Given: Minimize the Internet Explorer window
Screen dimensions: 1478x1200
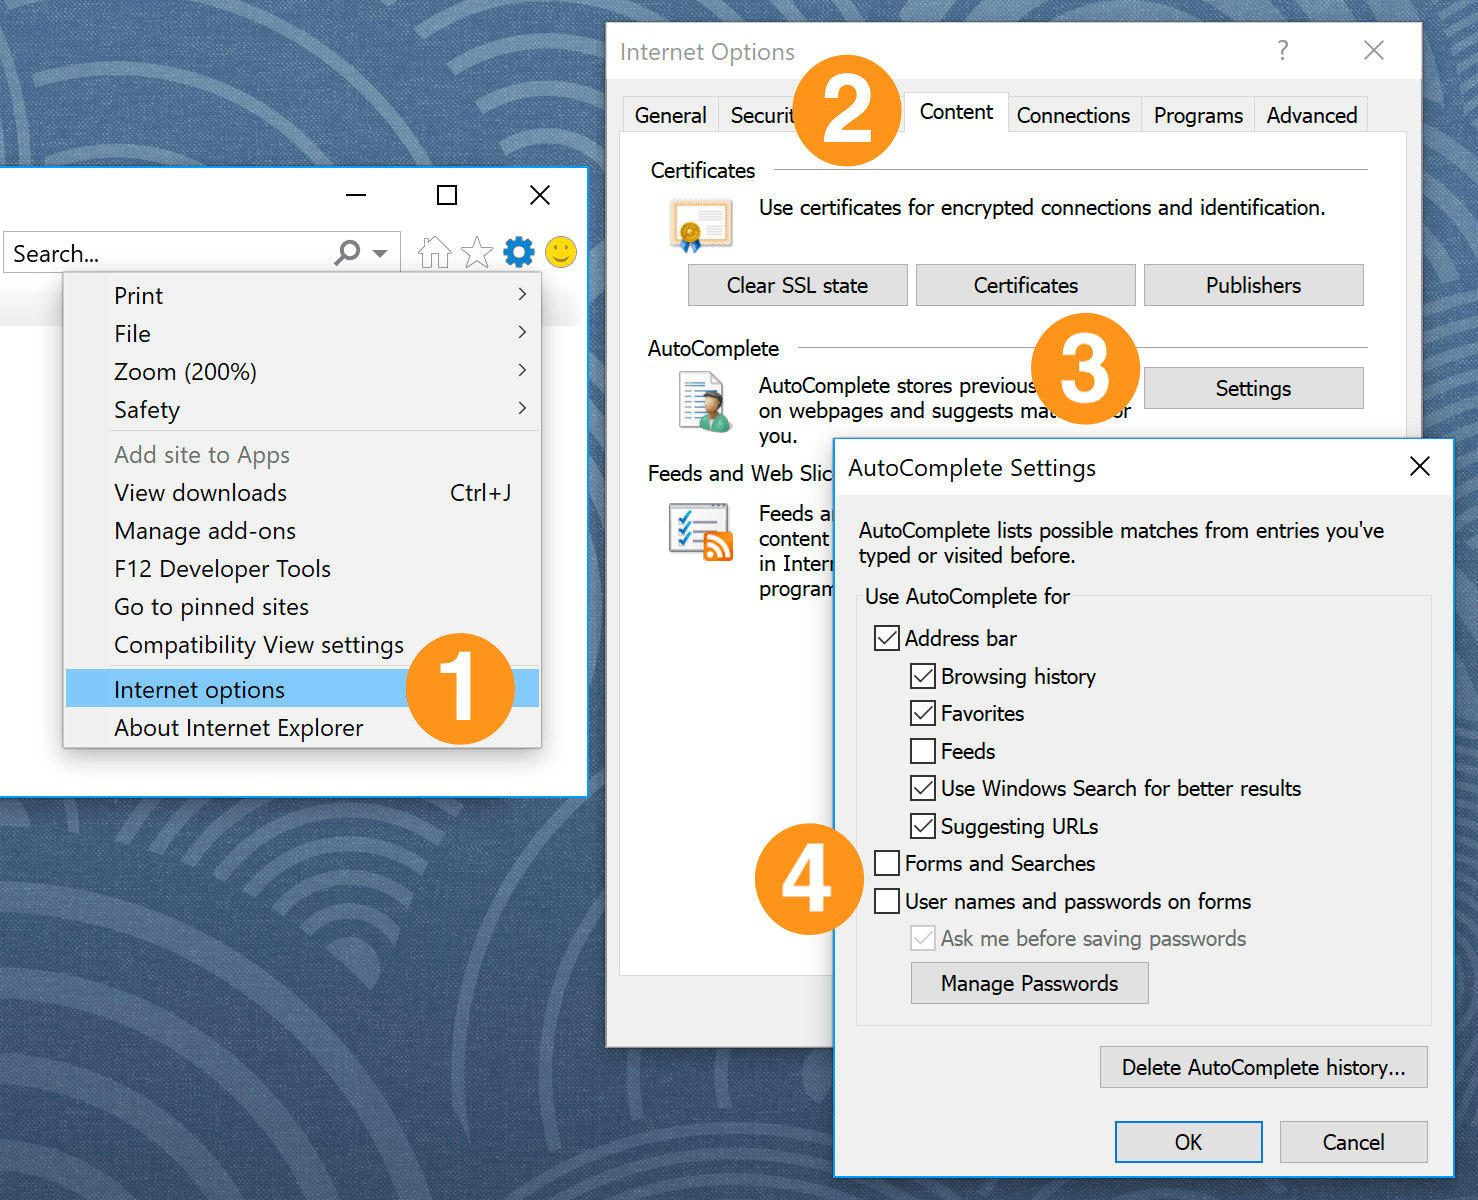Looking at the screenshot, I should click(x=356, y=195).
